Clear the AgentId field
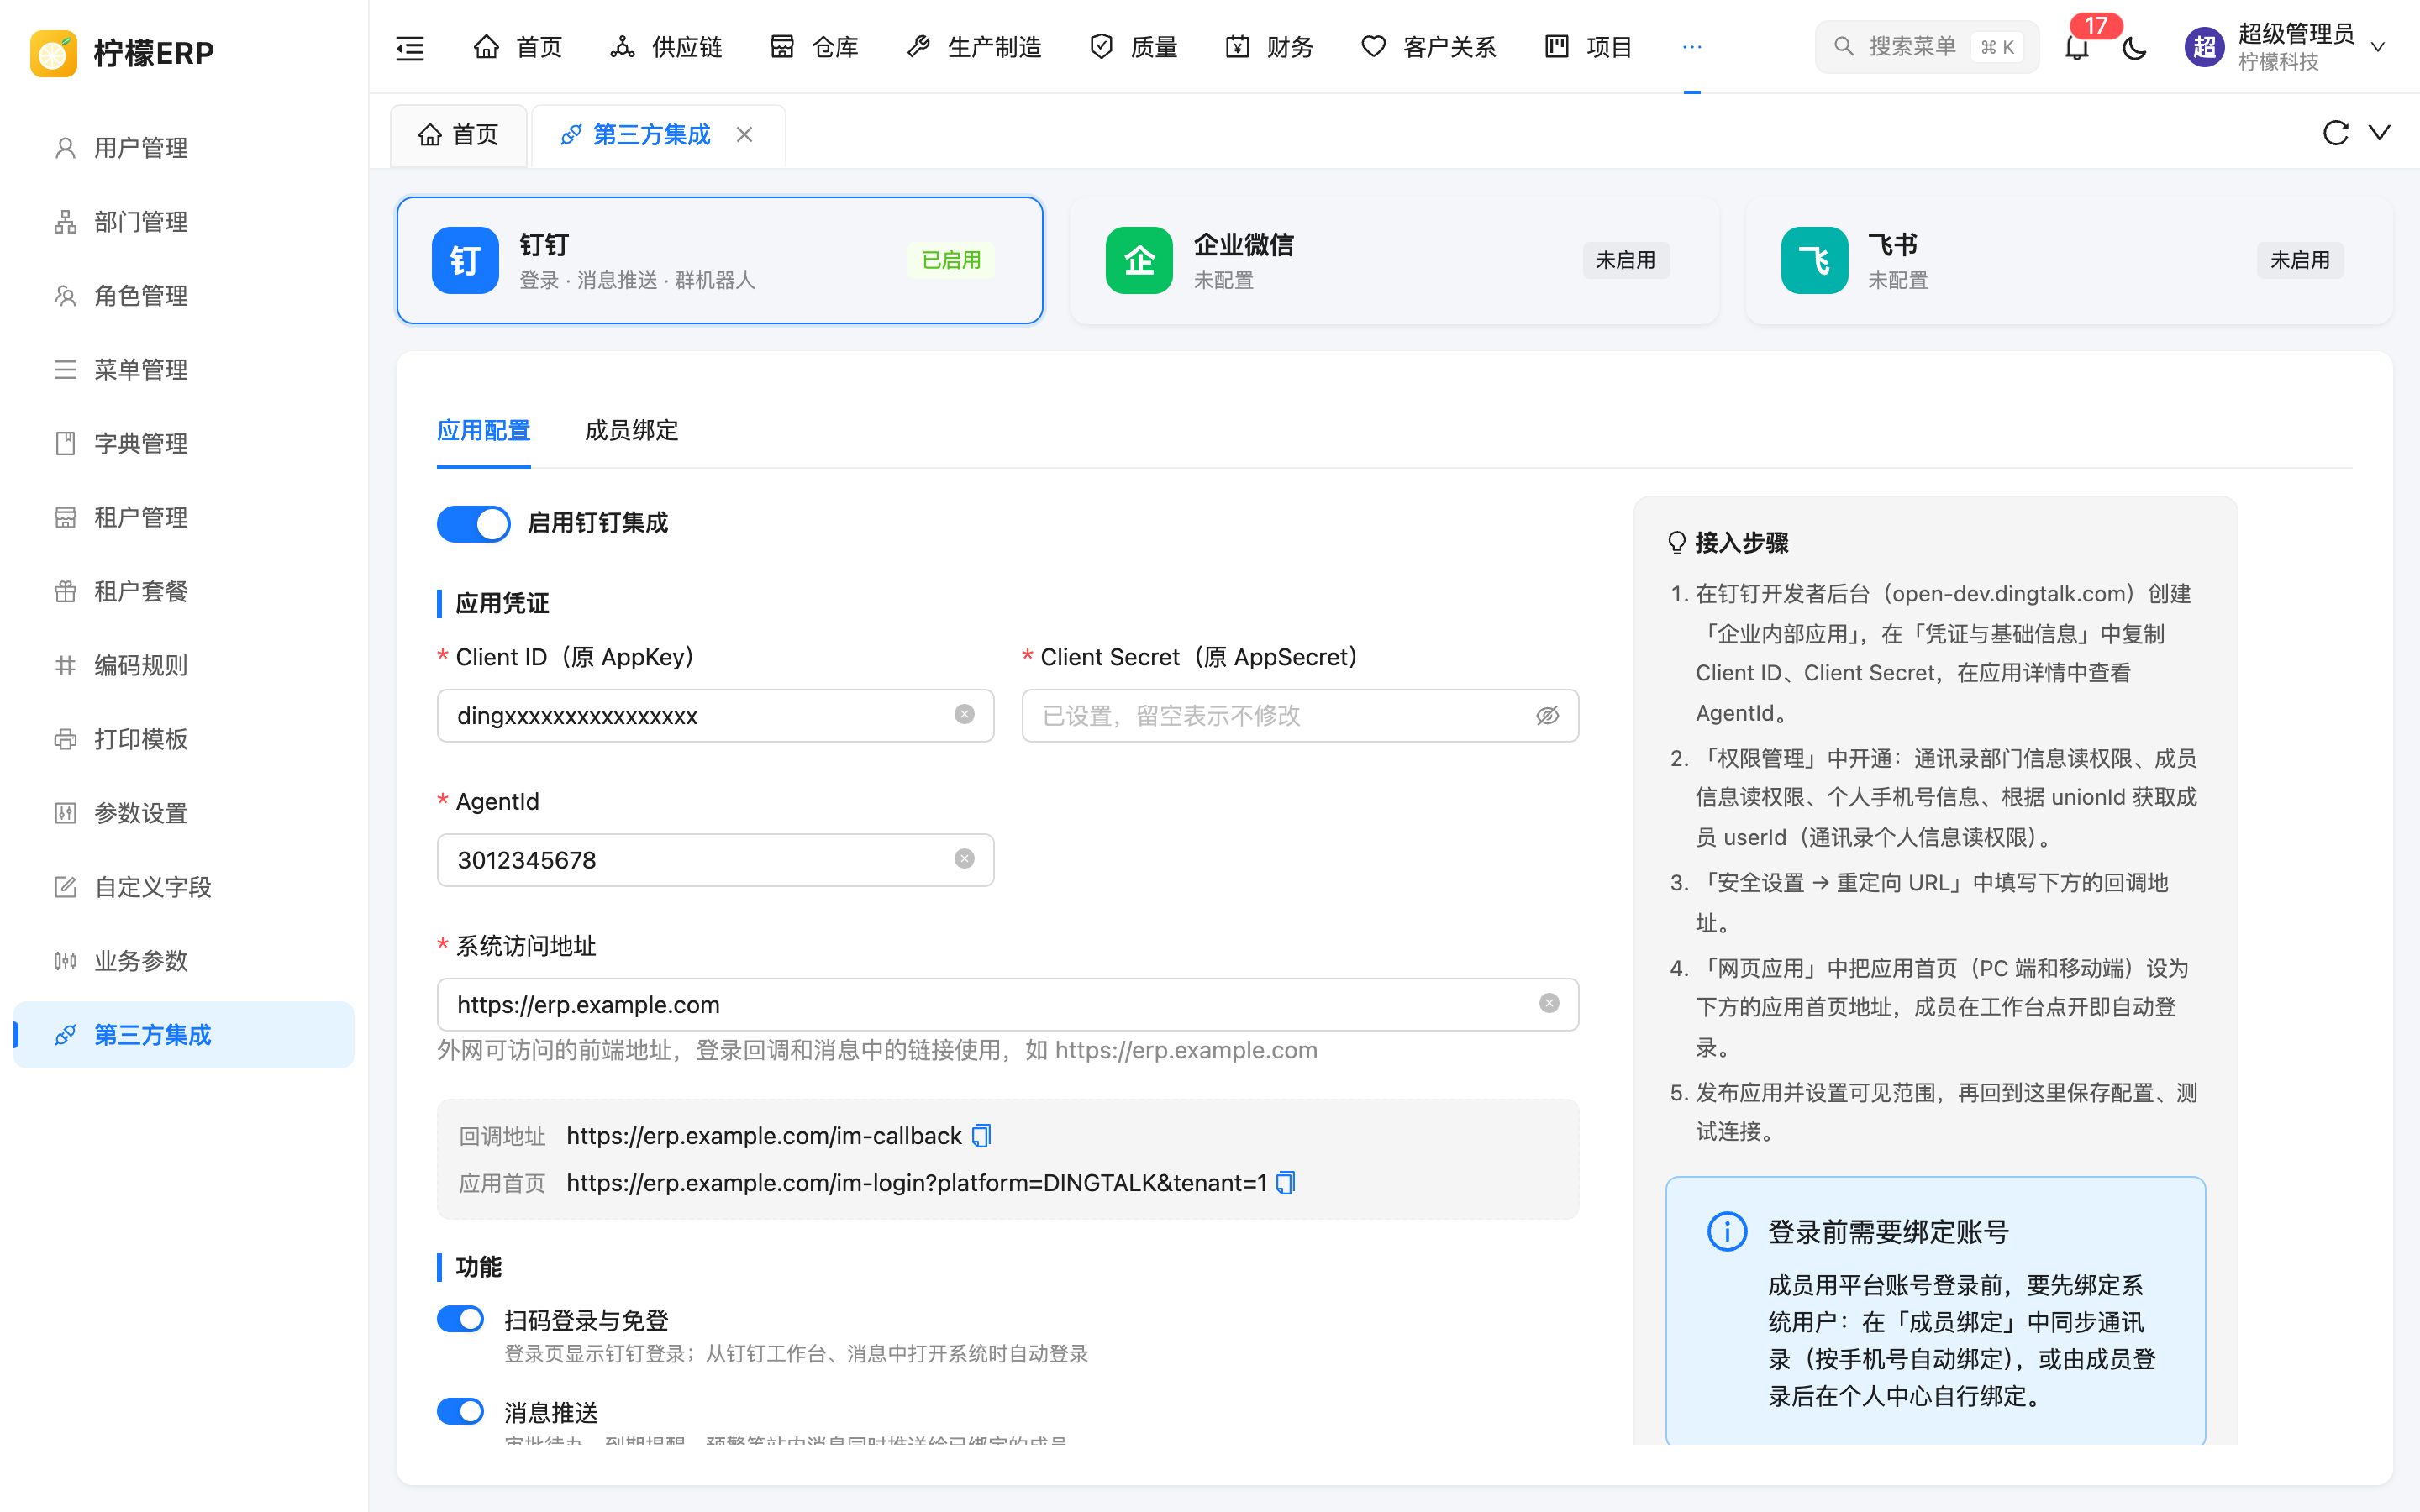The width and height of the screenshot is (2420, 1512). coord(964,859)
